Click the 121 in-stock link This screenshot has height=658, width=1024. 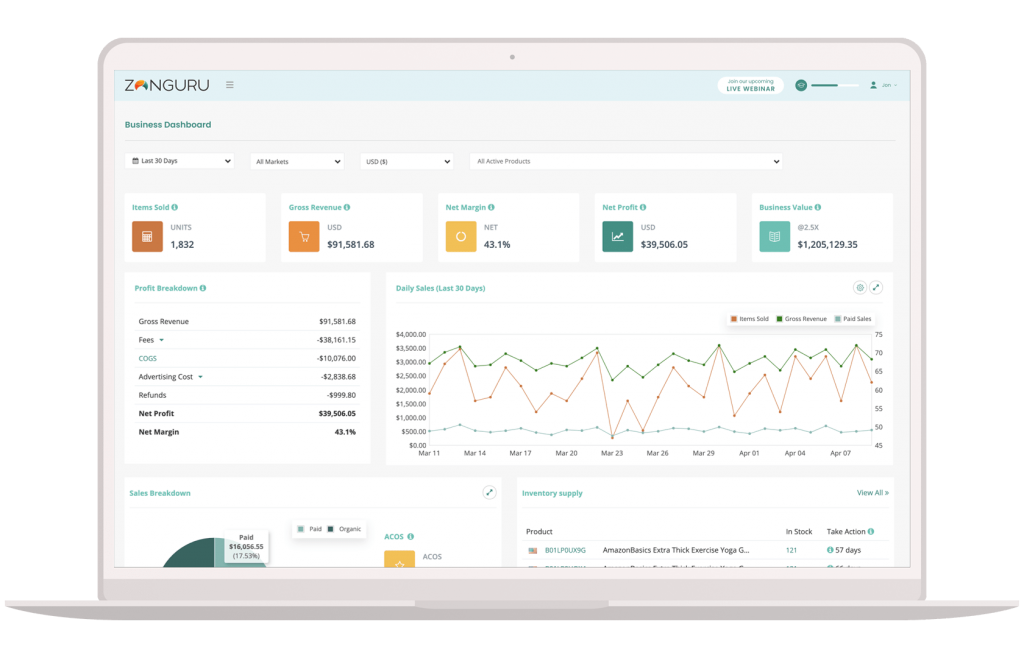792,550
